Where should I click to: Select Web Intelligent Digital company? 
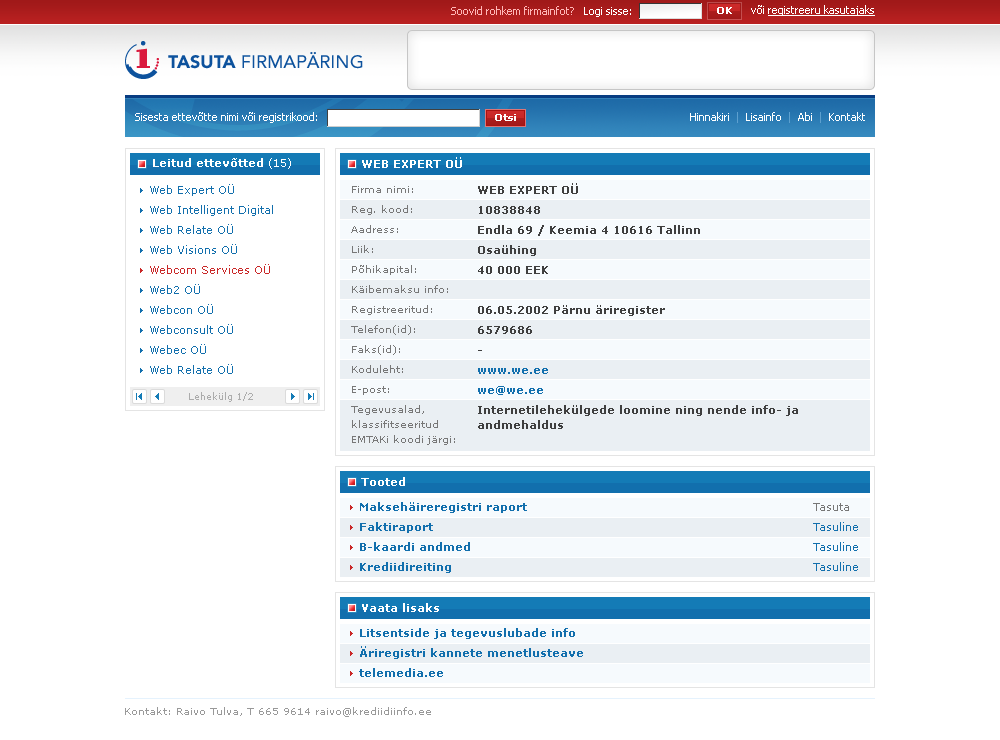(212, 210)
